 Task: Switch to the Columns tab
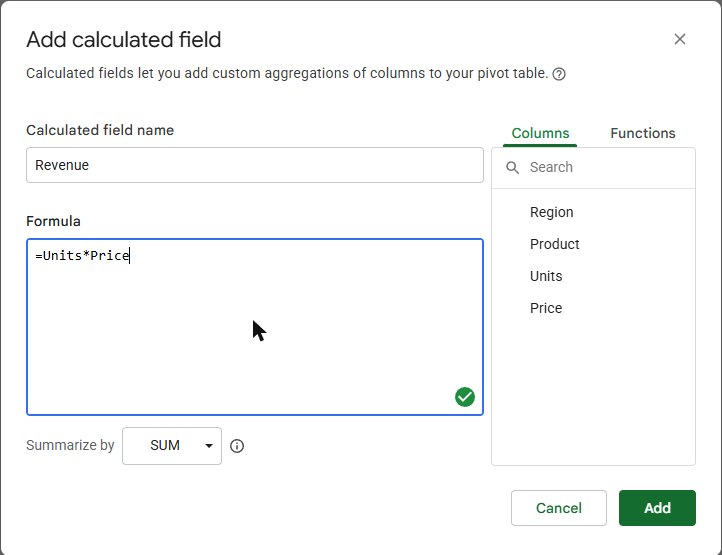540,133
